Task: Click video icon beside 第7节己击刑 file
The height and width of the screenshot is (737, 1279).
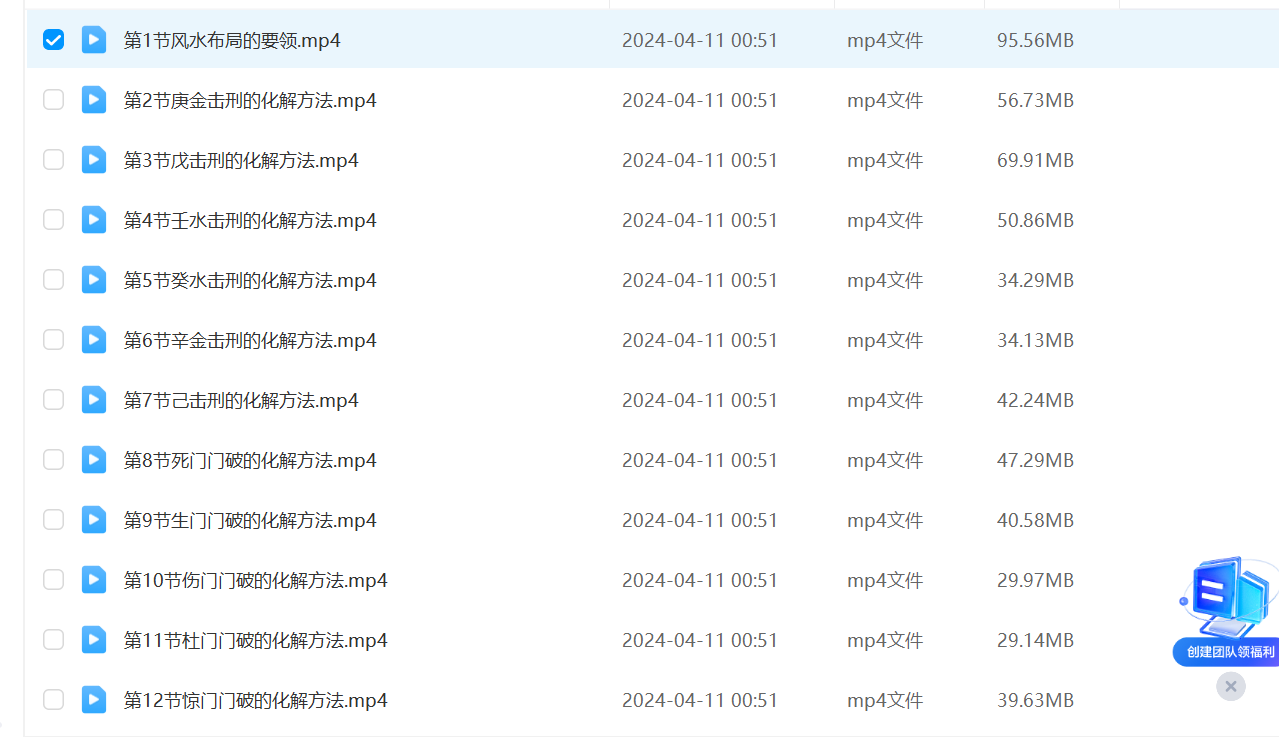Action: (x=94, y=400)
